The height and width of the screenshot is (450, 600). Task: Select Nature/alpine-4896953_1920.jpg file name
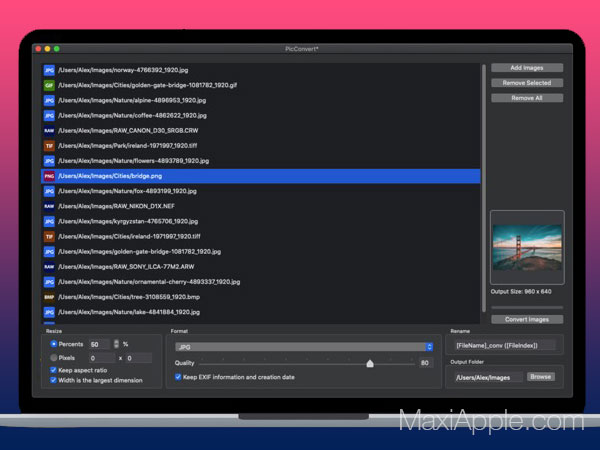pos(132,100)
